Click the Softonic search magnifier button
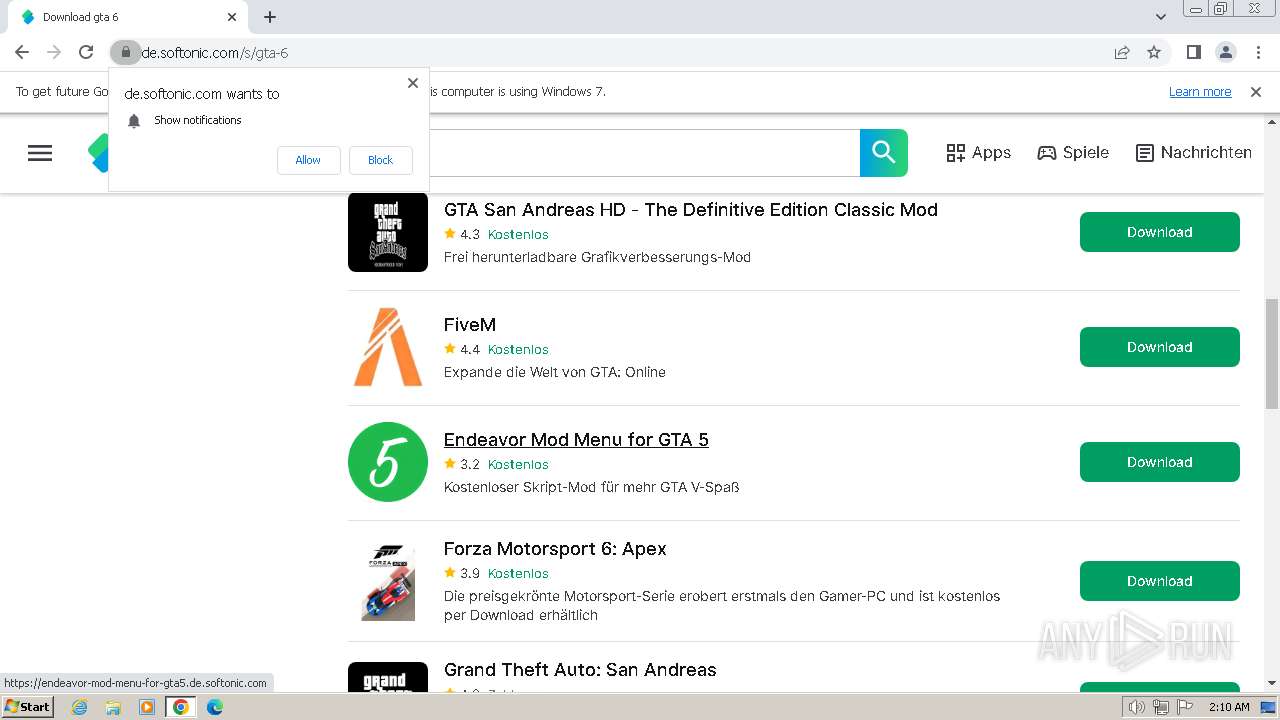The width and height of the screenshot is (1280, 720). [884, 153]
